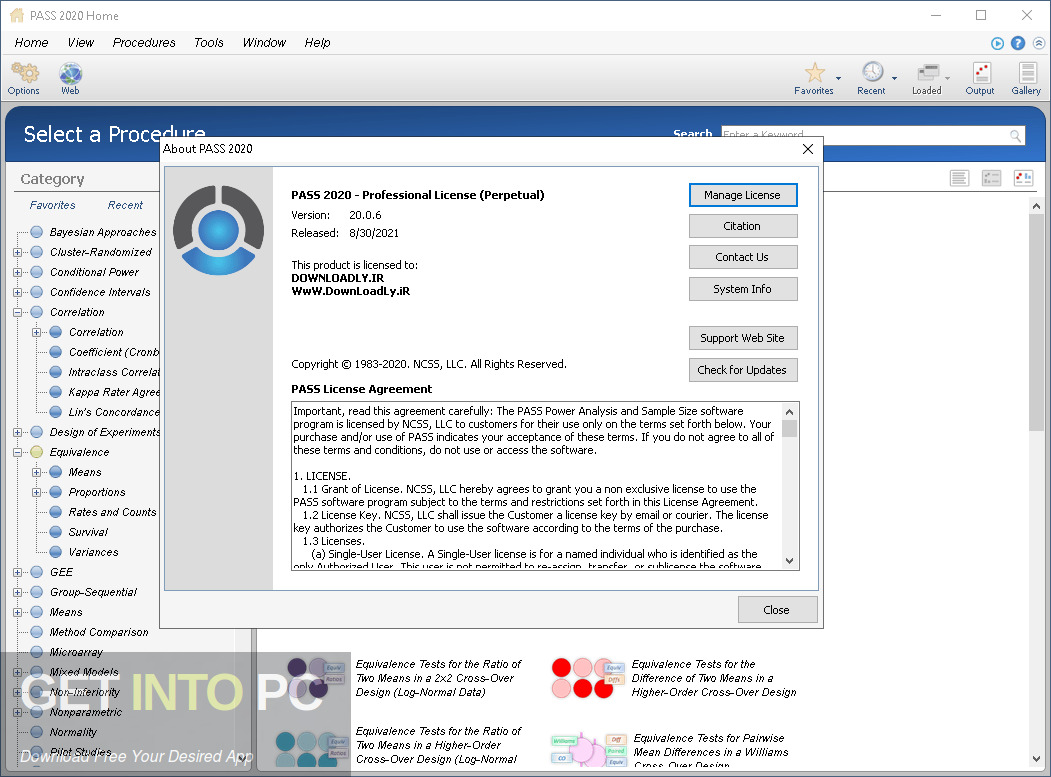
Task: Switch to detailed list layout icon
Action: (991, 178)
